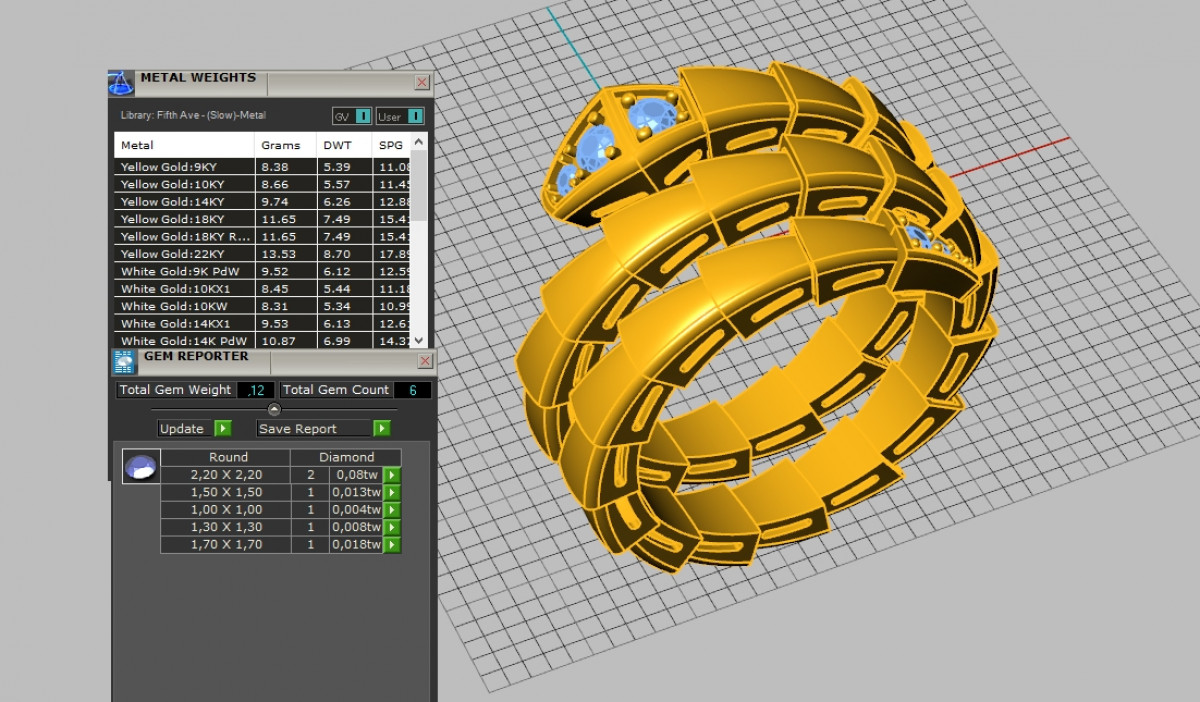Click green arrow for the 1,70 X 1,70 gem row
1200x702 pixels.
tap(392, 545)
